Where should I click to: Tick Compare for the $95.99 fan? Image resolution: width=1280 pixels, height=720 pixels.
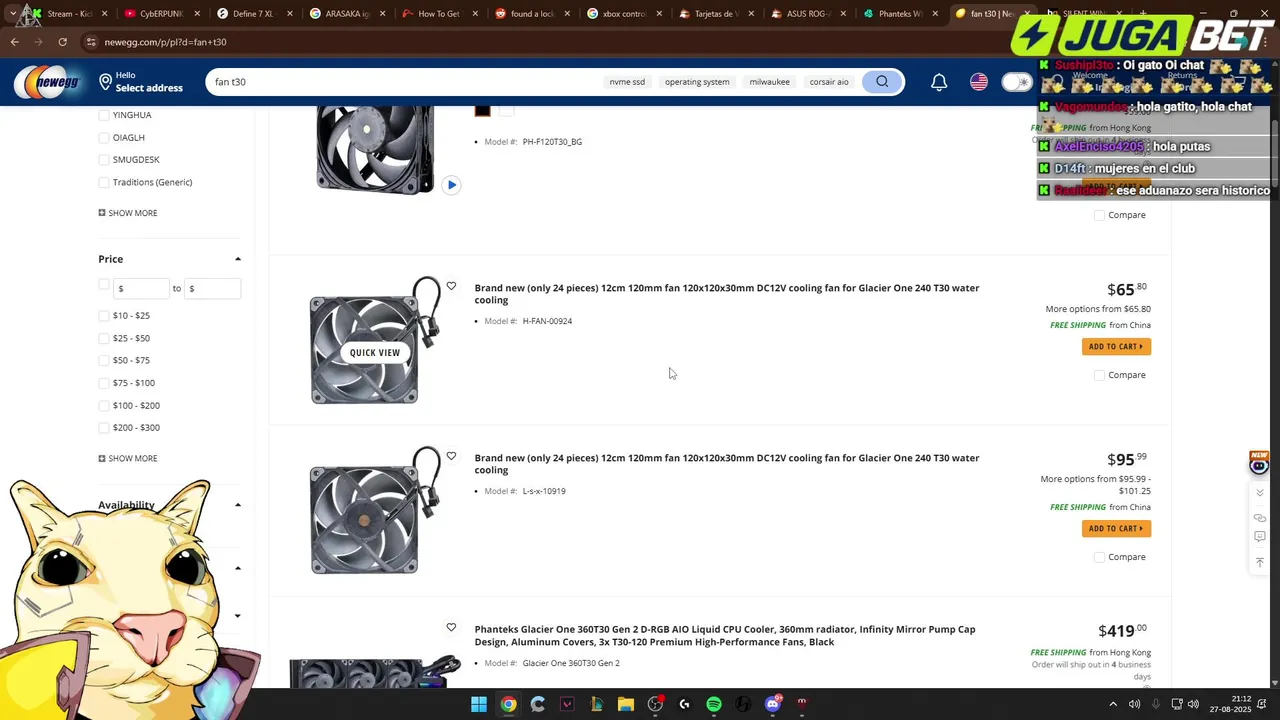point(1100,557)
